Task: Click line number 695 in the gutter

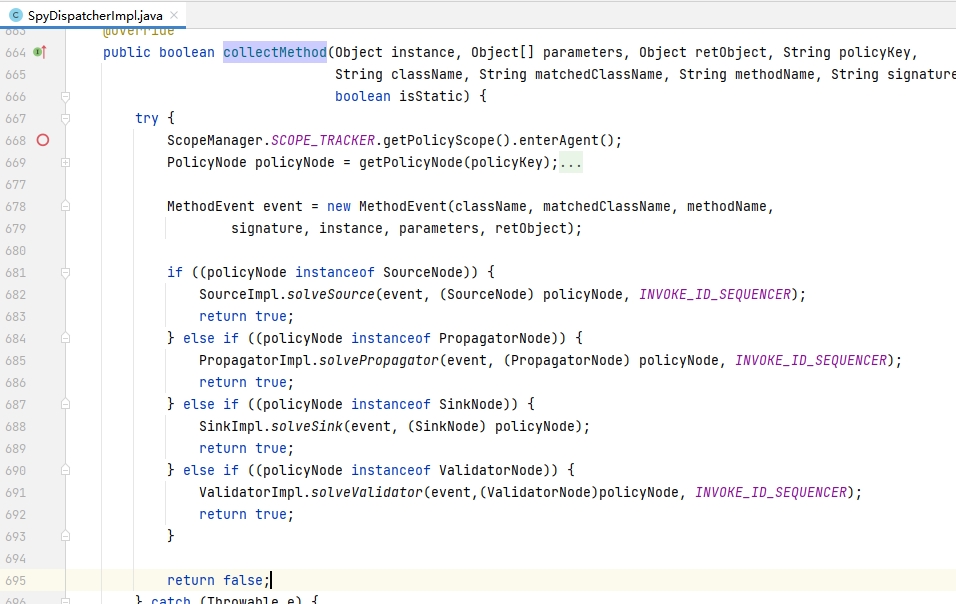Action: [x=15, y=580]
